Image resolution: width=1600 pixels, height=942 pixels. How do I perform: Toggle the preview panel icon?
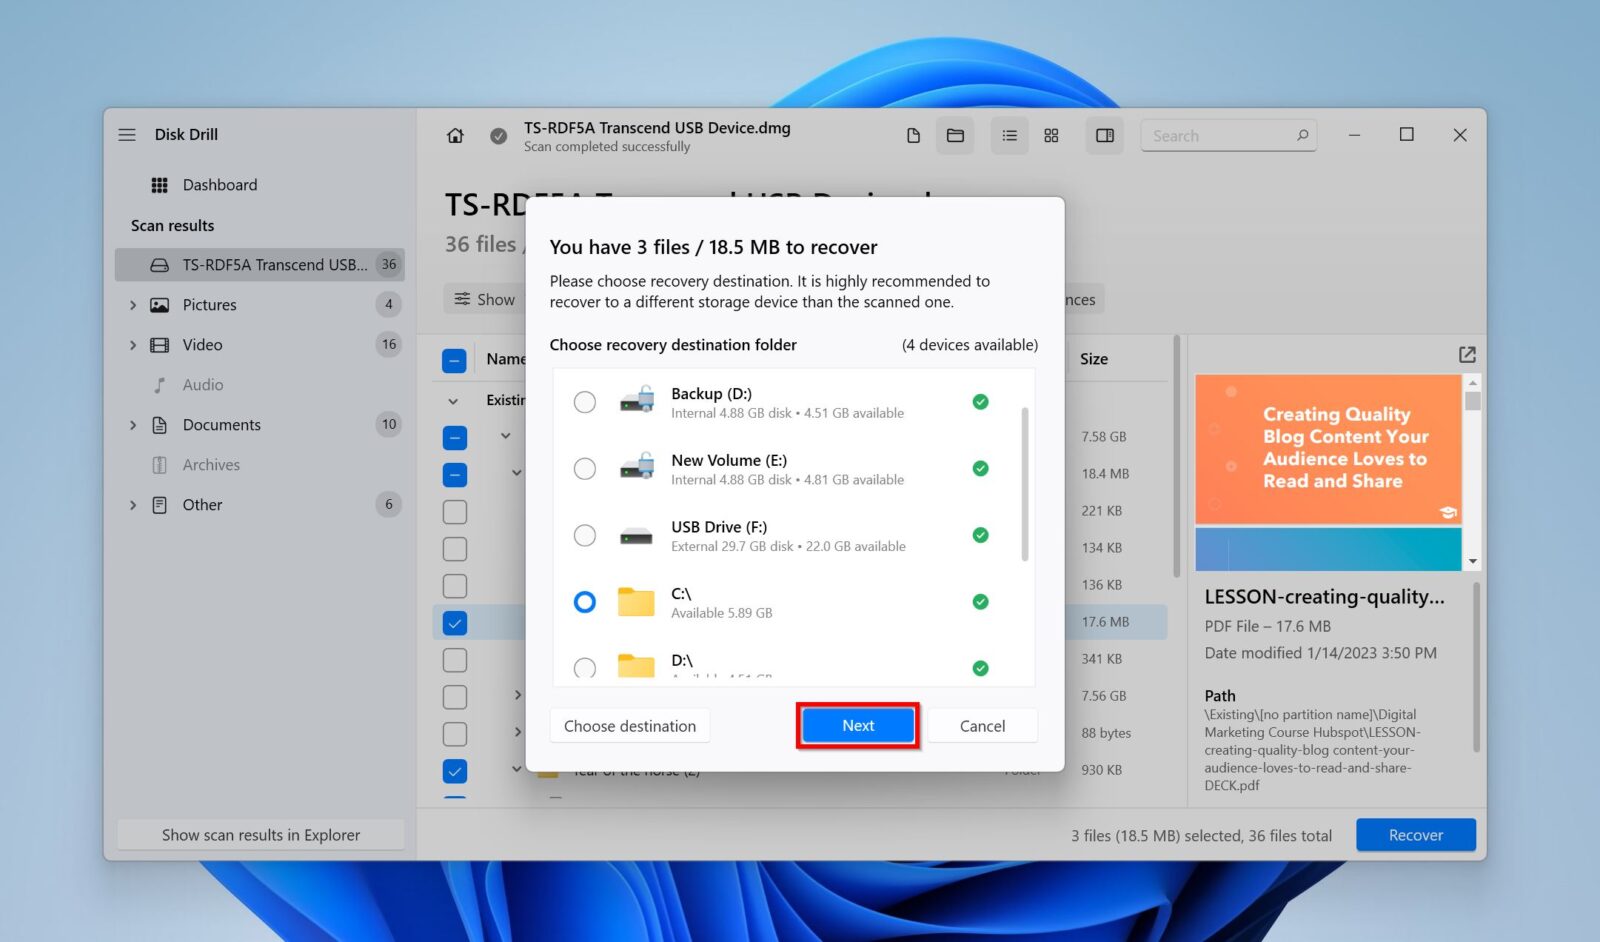1104,135
